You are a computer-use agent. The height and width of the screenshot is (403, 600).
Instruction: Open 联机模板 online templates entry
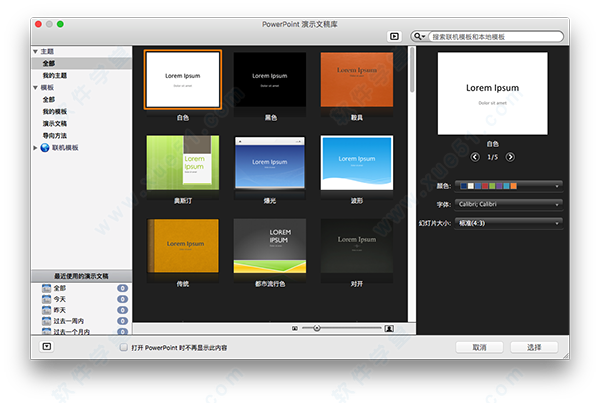[x=65, y=148]
